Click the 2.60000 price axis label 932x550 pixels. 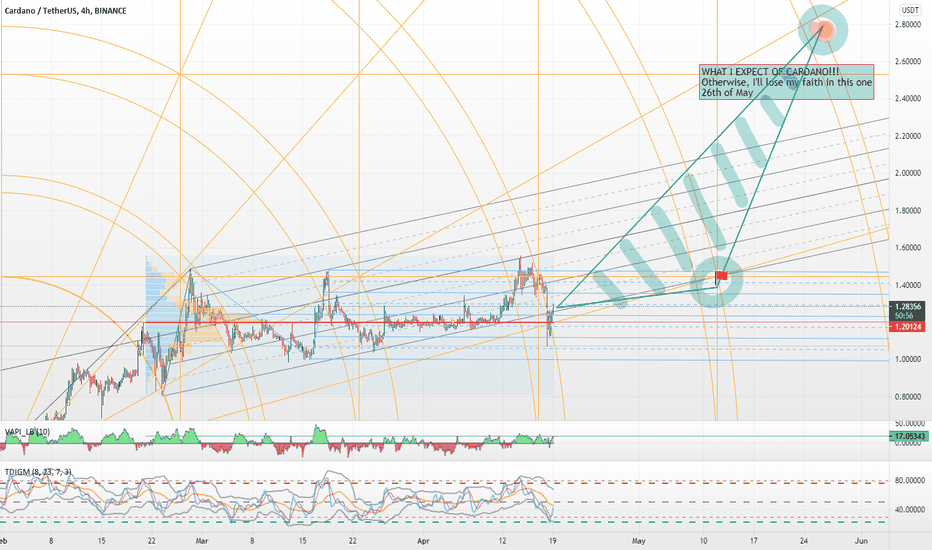click(909, 62)
